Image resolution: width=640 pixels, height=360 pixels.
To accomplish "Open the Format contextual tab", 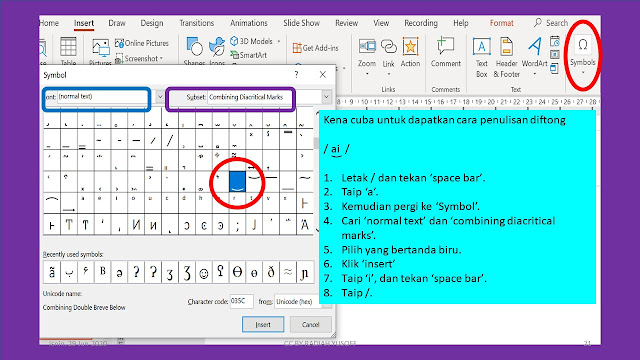I will pyautogui.click(x=502, y=23).
